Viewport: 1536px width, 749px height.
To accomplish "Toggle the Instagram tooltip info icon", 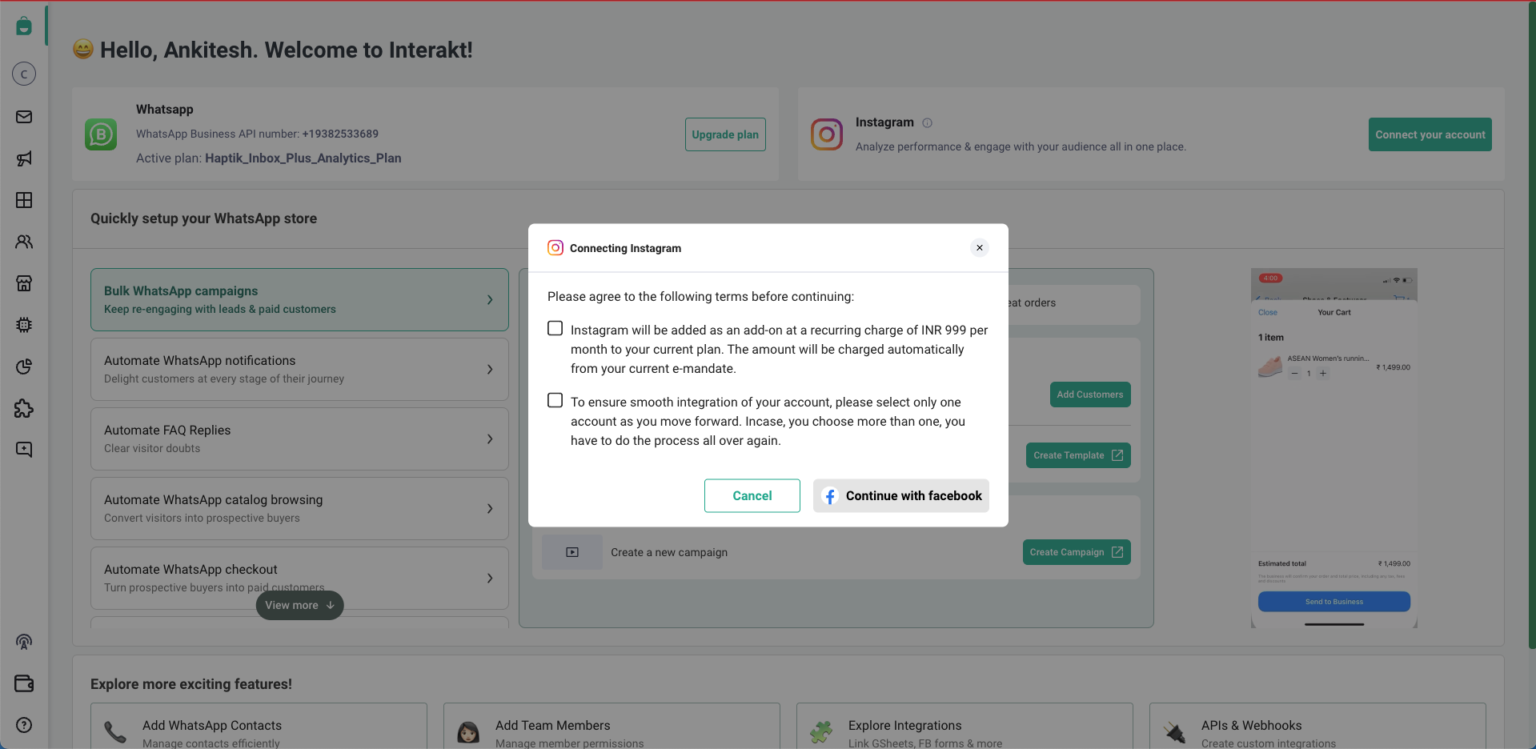I will point(927,123).
